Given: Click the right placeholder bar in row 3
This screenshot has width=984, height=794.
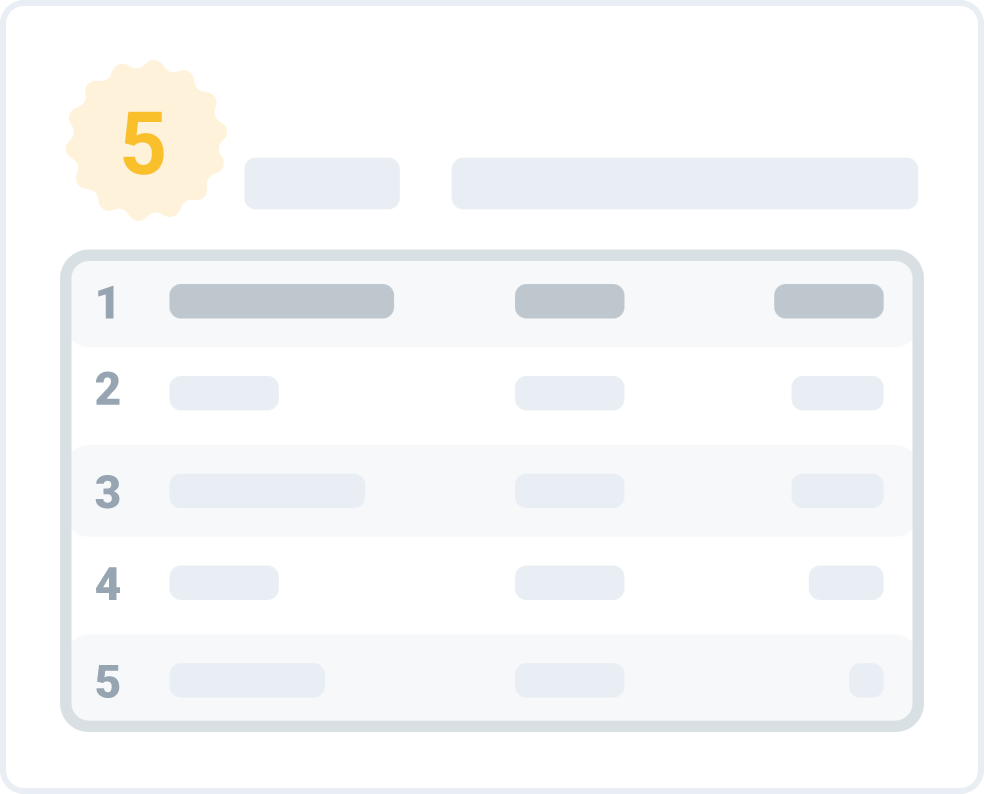Looking at the screenshot, I should coord(837,491).
